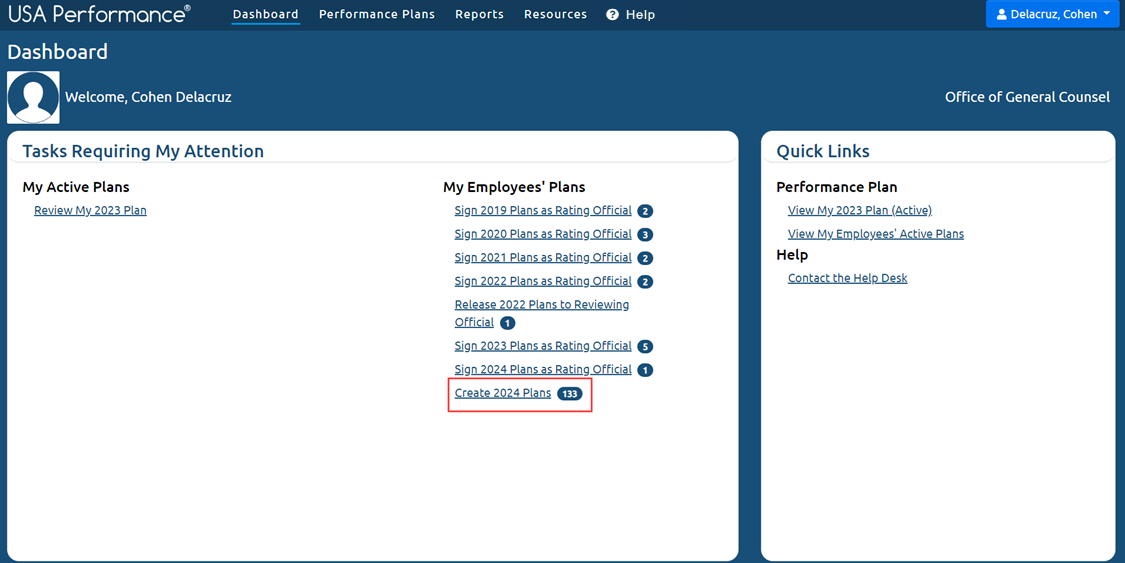
Task: Click the Dashboard page title
Action: click(57, 52)
